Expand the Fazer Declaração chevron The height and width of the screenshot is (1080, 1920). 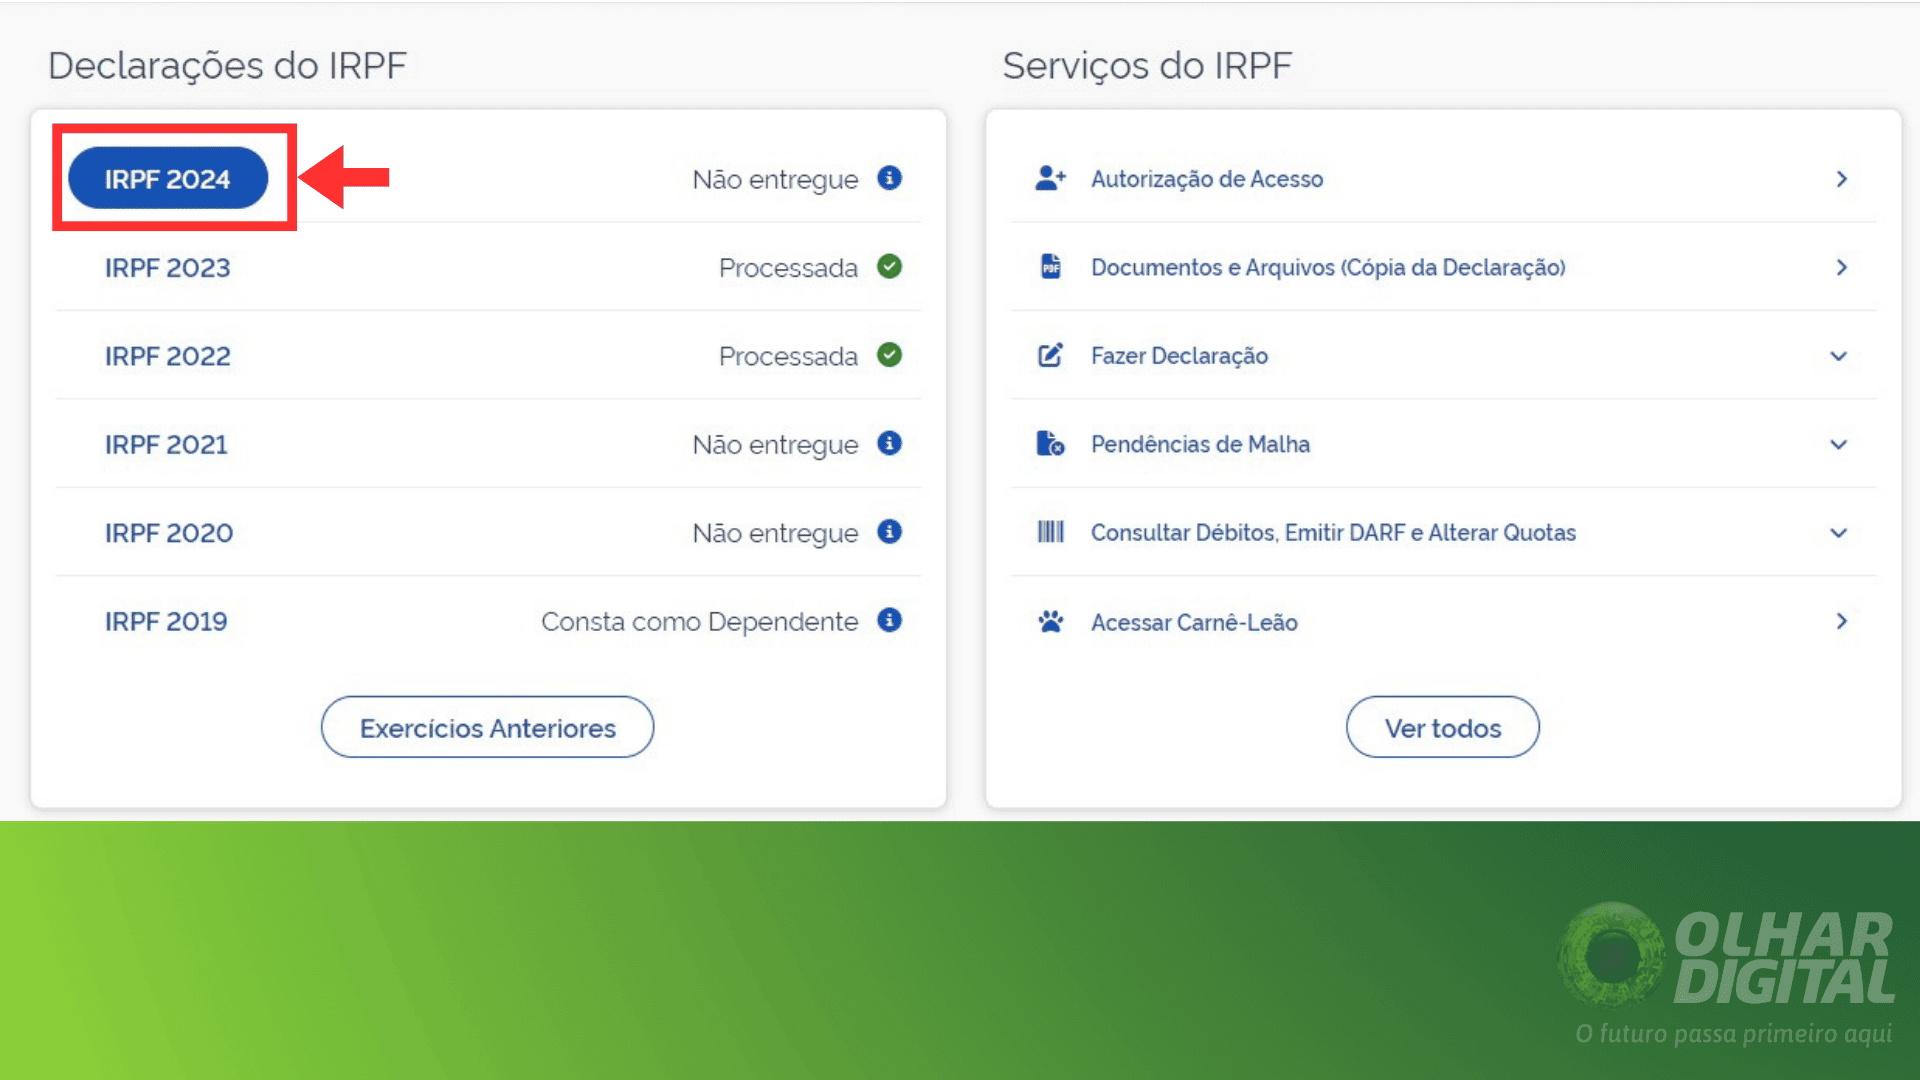1838,356
